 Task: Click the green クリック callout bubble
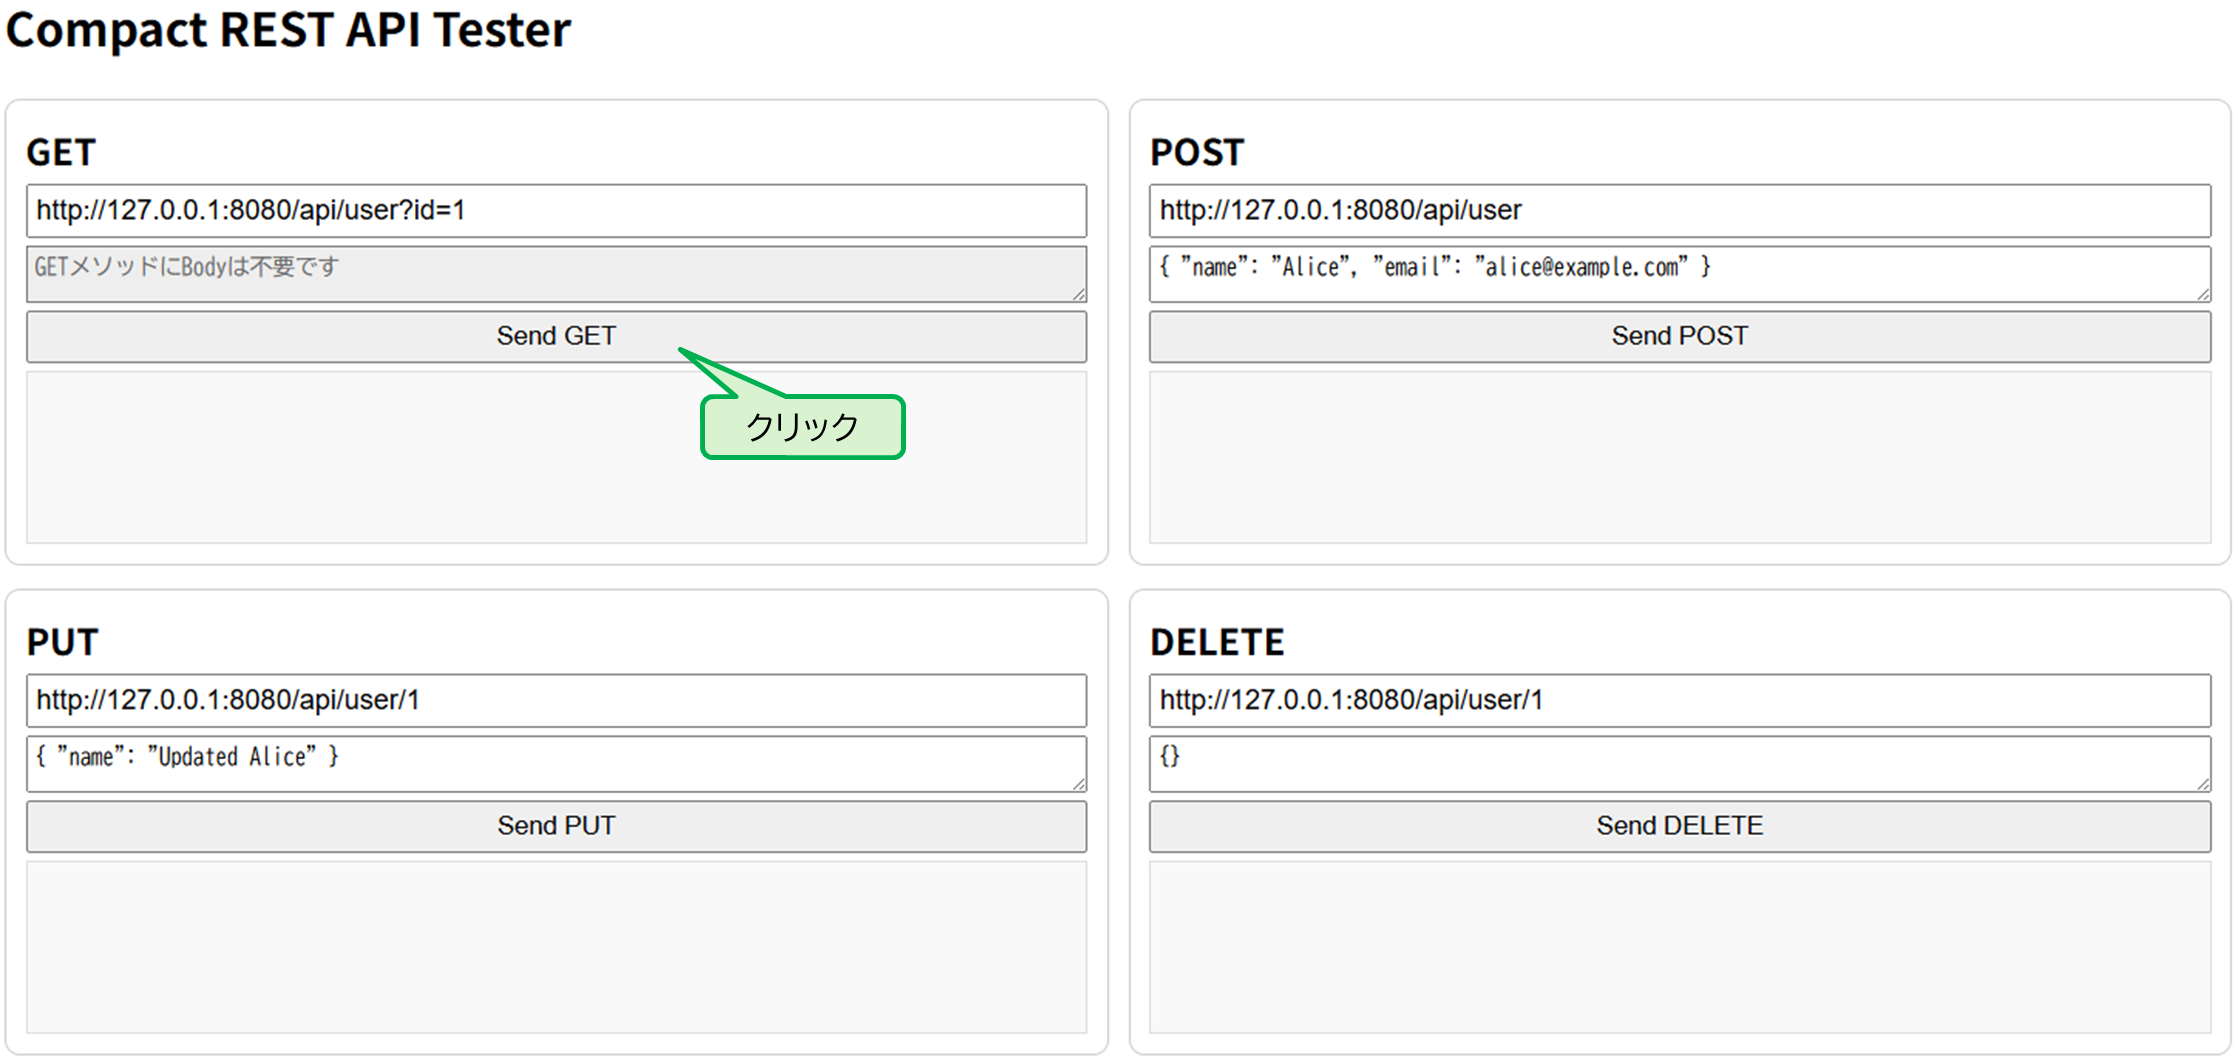801,427
